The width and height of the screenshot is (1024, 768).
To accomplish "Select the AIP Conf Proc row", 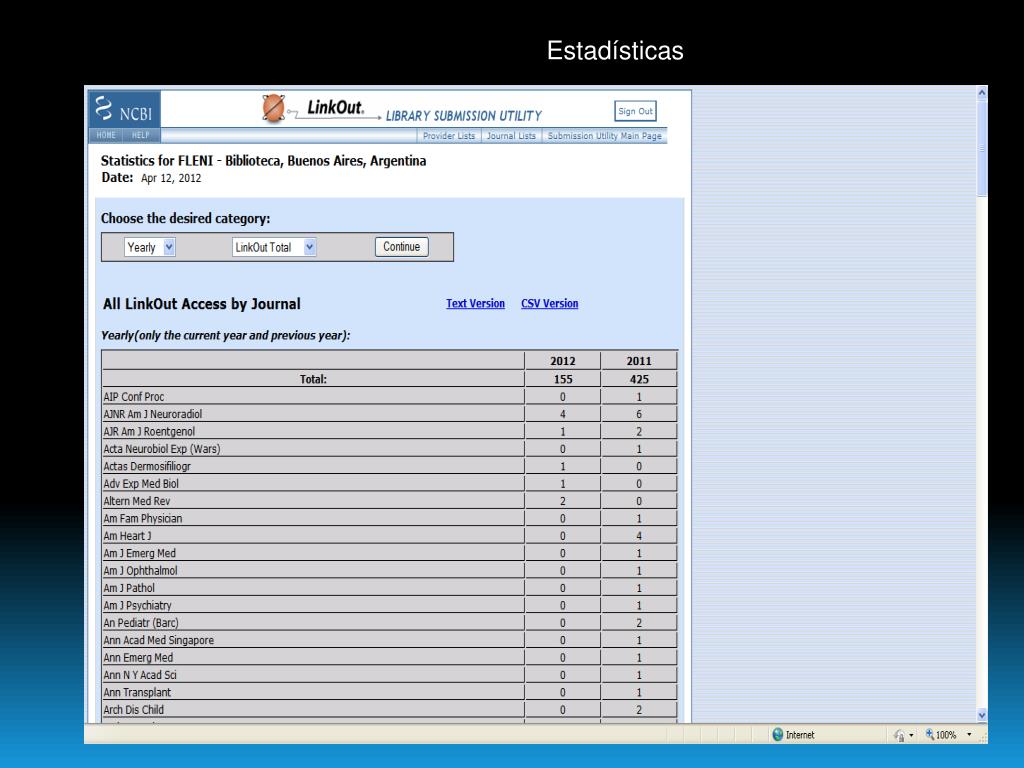I will (x=389, y=397).
